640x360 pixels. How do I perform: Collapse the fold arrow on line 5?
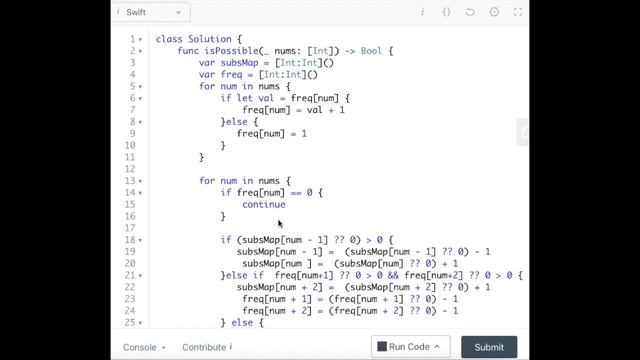pyautogui.click(x=140, y=87)
